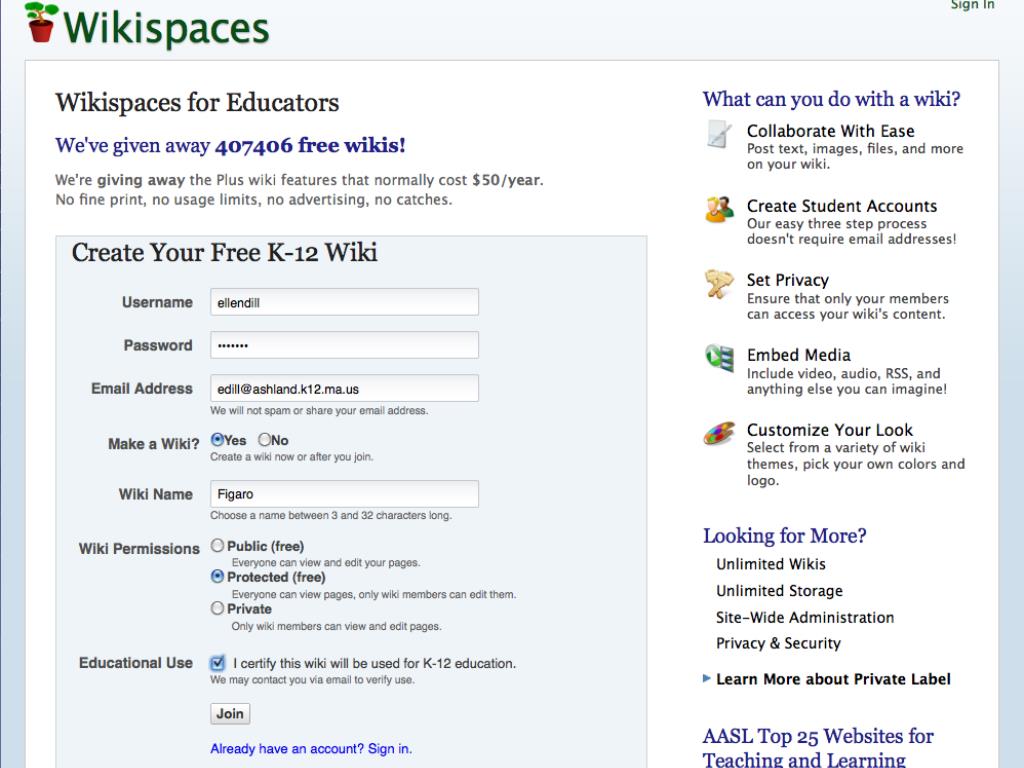Click 'Choose a name between 3 and 32' hint
This screenshot has height=768, width=1024.
330,515
